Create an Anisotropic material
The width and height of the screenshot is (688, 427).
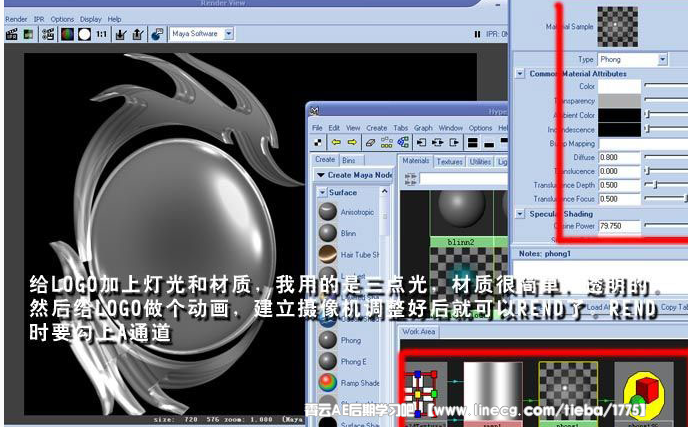click(347, 212)
